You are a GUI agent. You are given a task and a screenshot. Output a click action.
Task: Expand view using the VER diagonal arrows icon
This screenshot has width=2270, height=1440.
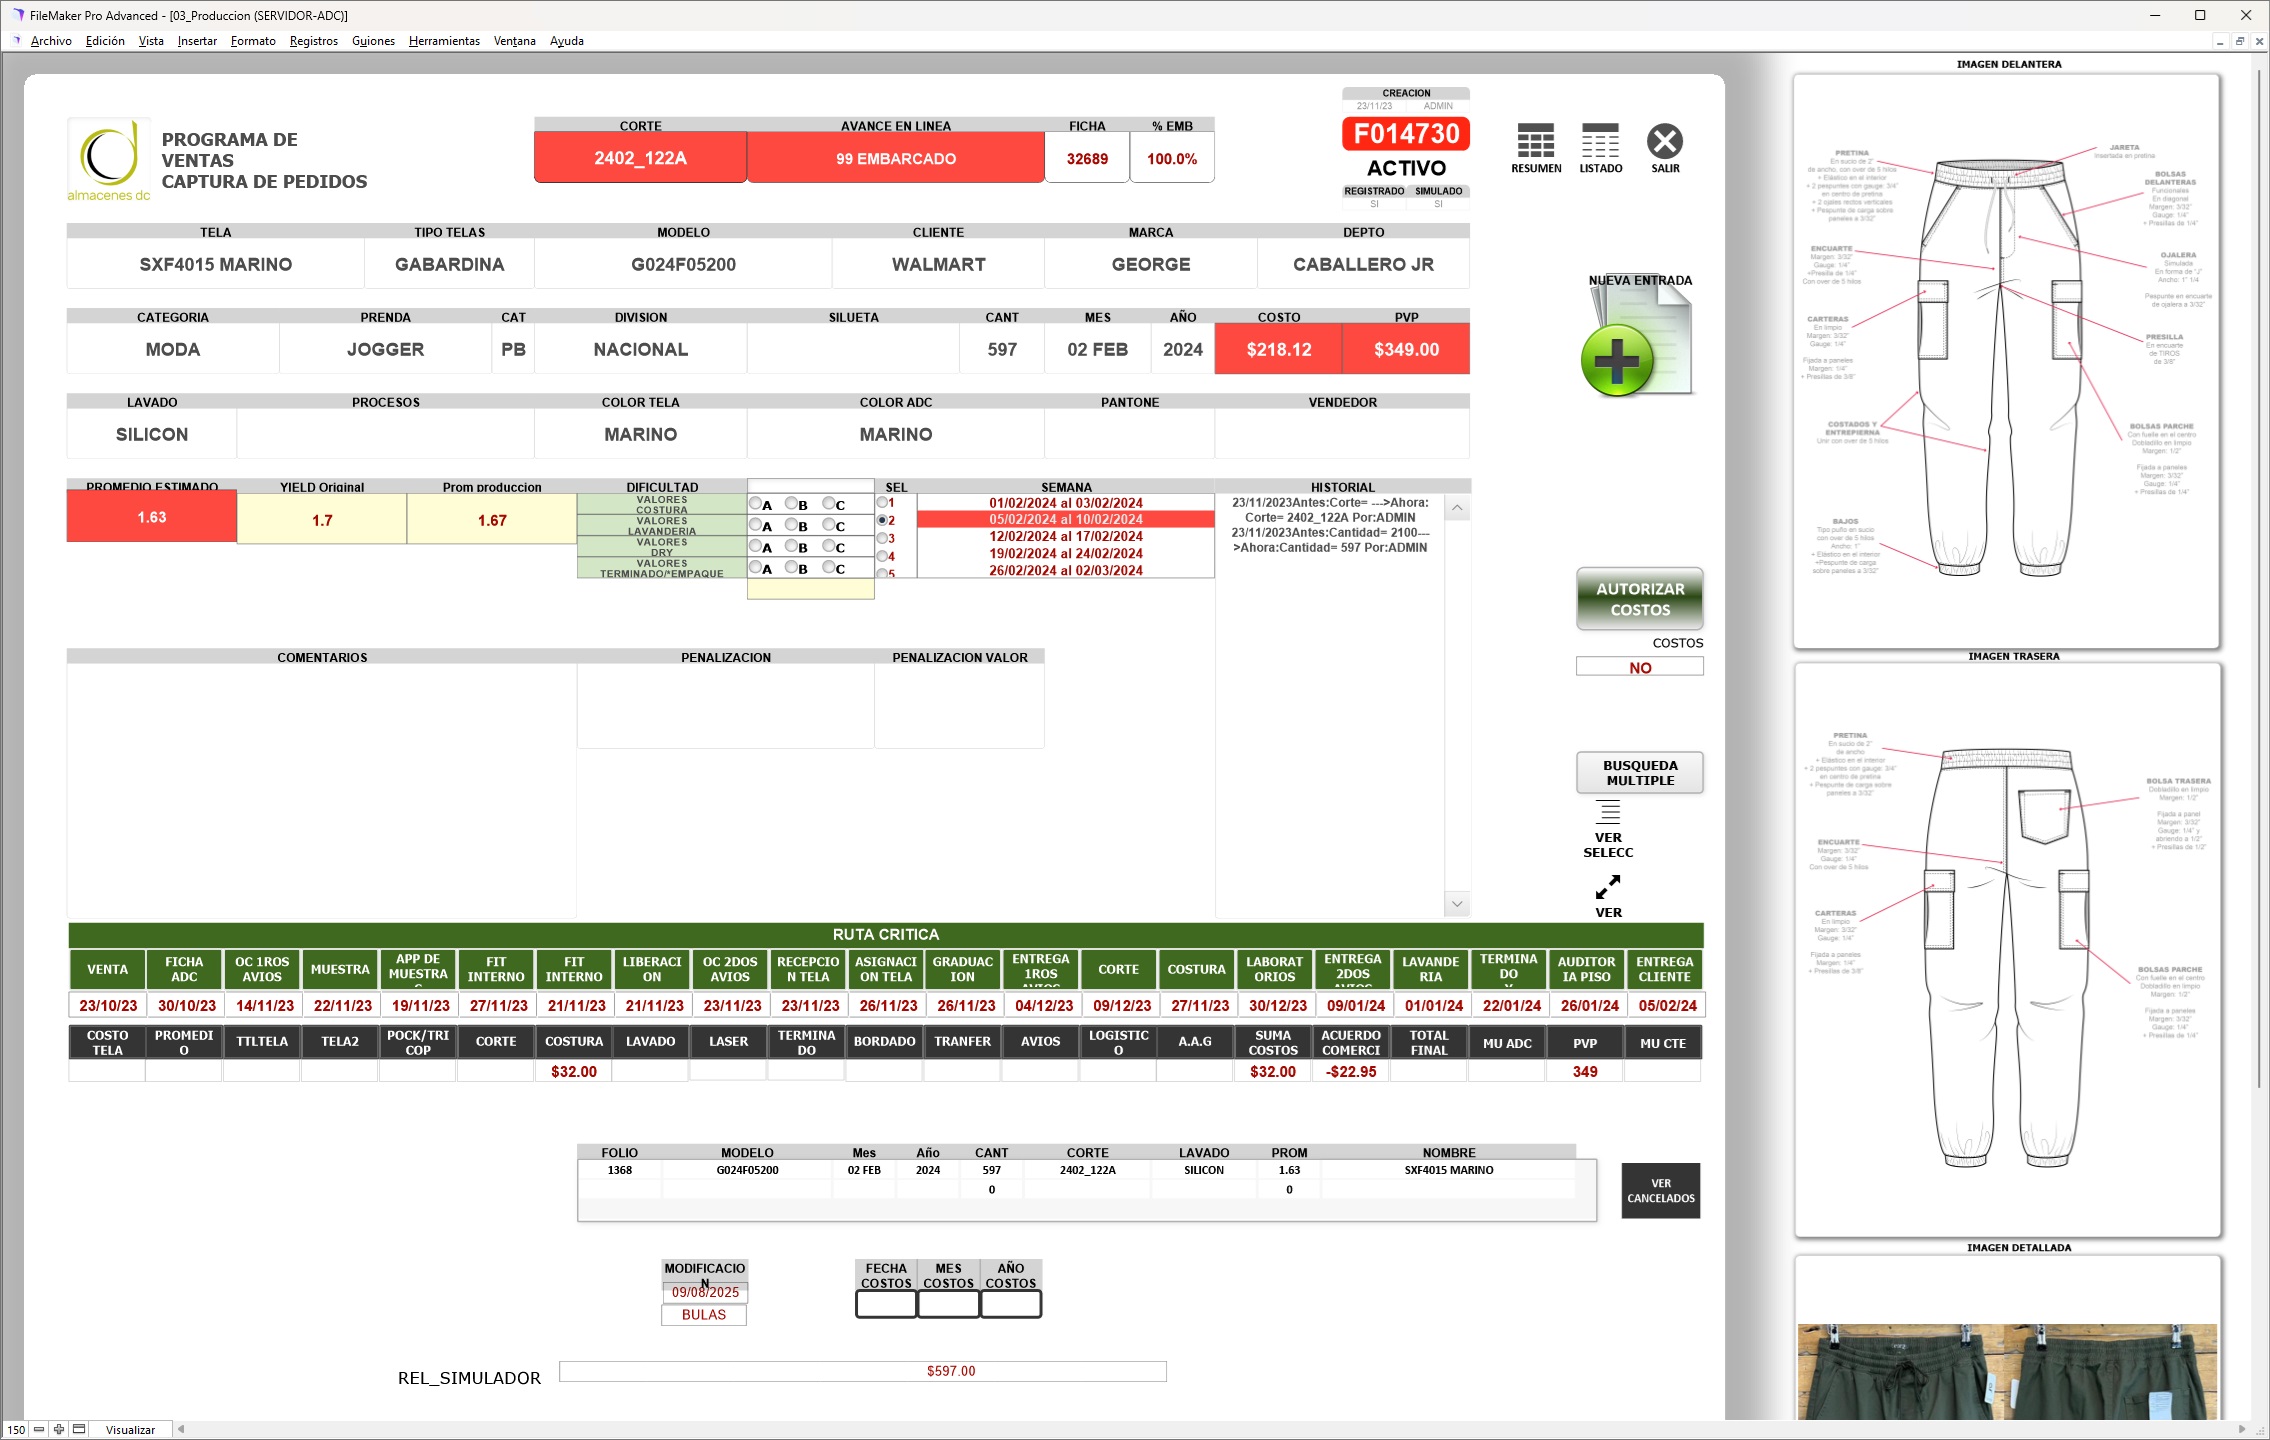coord(1610,886)
